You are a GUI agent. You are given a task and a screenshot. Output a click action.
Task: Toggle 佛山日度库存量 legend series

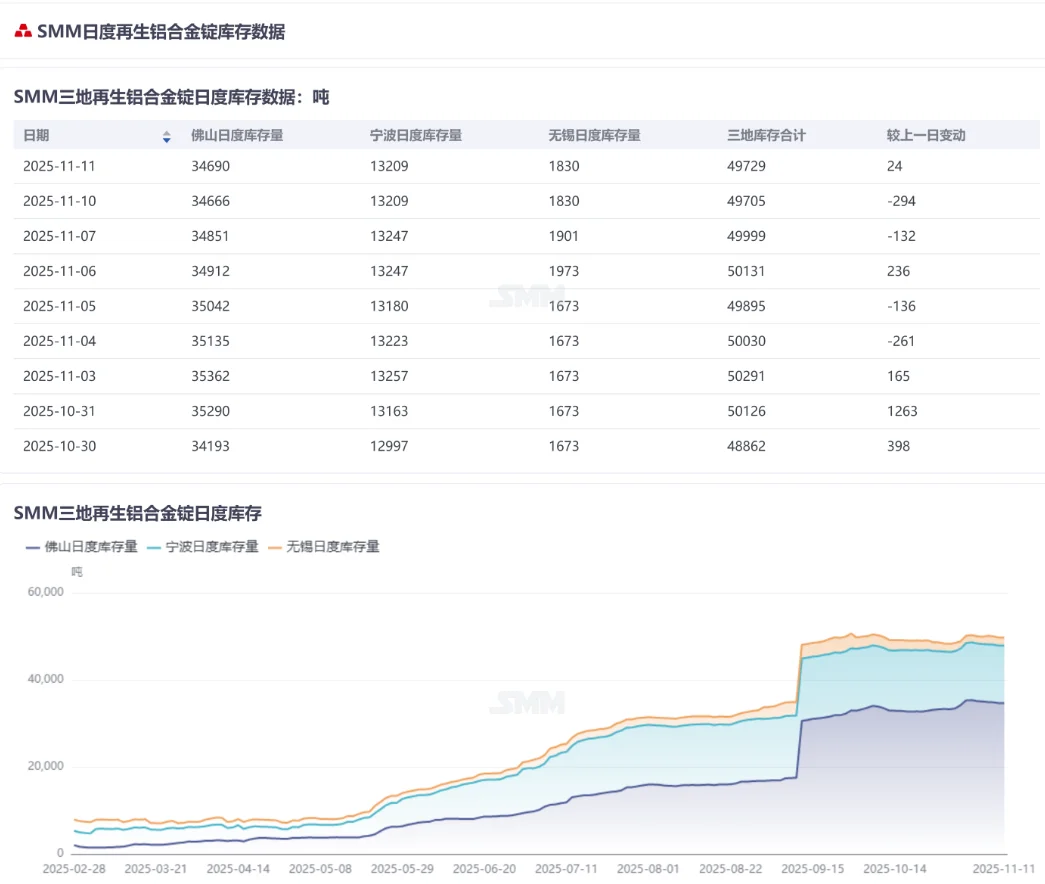pos(81,547)
